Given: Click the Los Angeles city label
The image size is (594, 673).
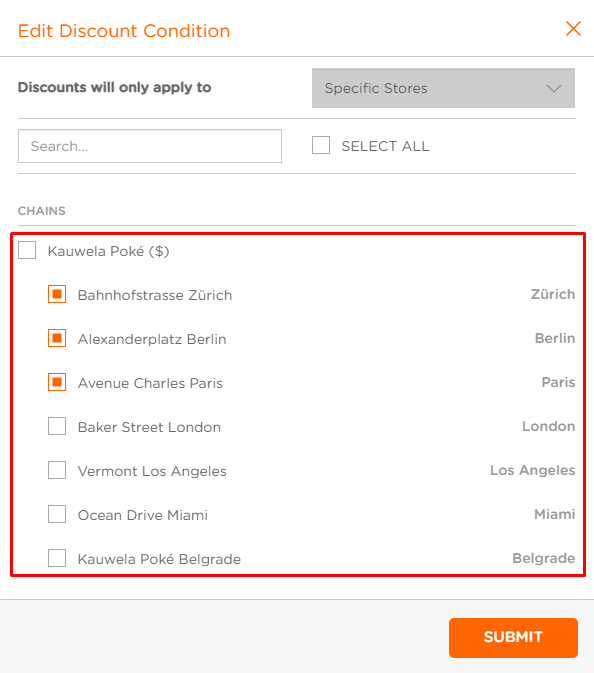Looking at the screenshot, I should (x=533, y=470).
